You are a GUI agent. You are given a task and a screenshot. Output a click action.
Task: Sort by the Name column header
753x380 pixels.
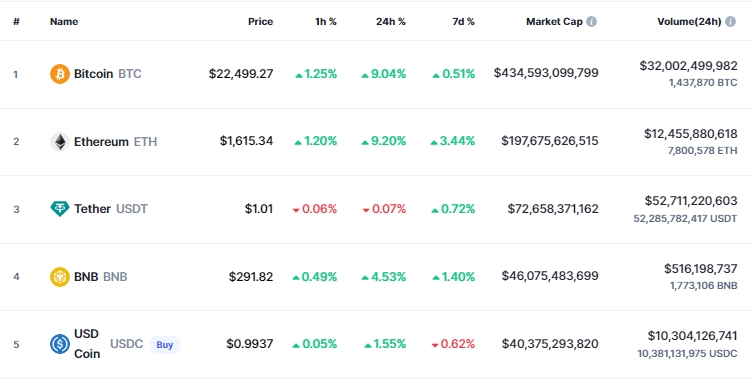click(64, 22)
